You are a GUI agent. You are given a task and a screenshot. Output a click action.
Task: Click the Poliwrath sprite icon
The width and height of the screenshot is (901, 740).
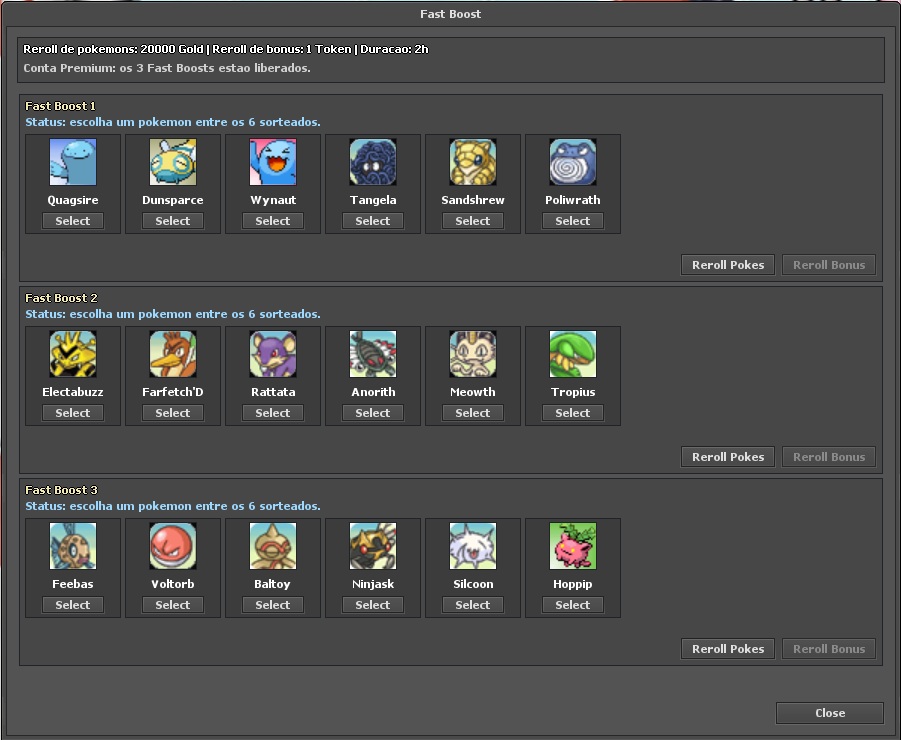(x=572, y=161)
